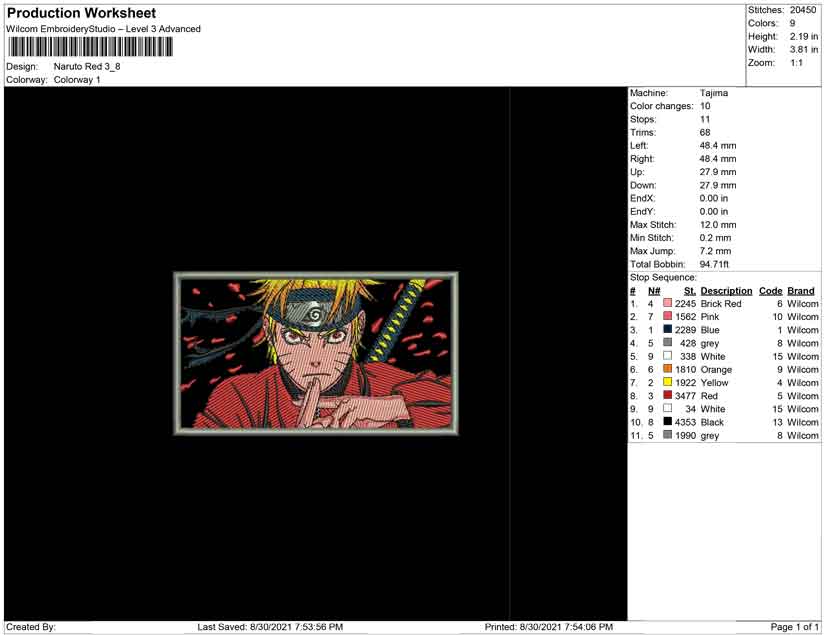Click the barcode under the worksheet title
This screenshot has width=825, height=635.
coord(90,47)
